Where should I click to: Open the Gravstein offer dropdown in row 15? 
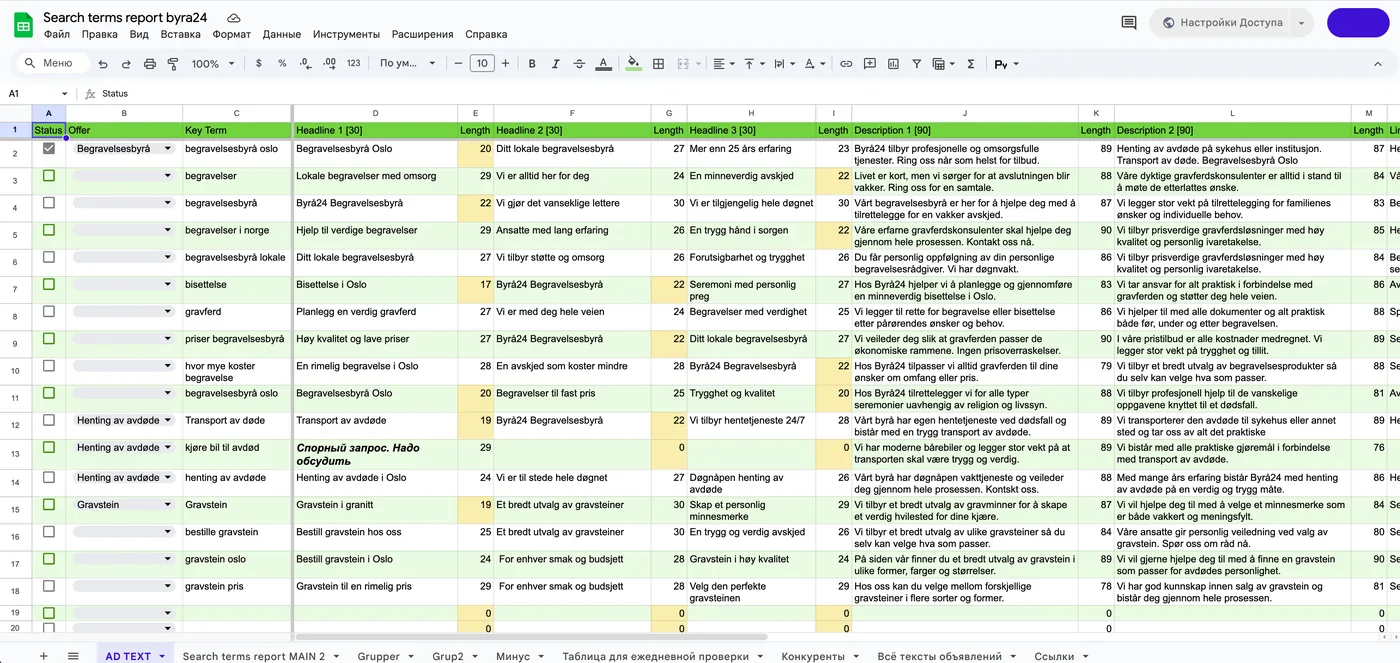[124, 505]
